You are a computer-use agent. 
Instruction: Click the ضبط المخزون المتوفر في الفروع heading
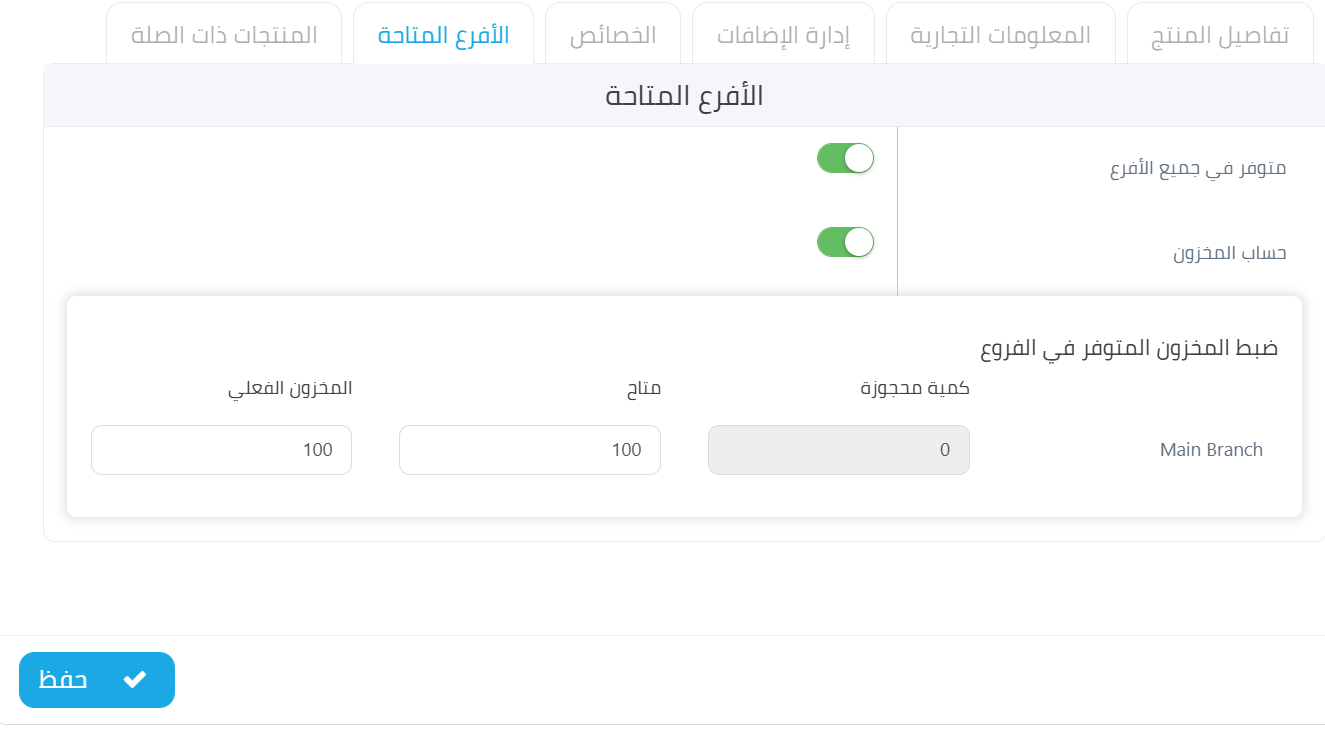tap(1129, 349)
